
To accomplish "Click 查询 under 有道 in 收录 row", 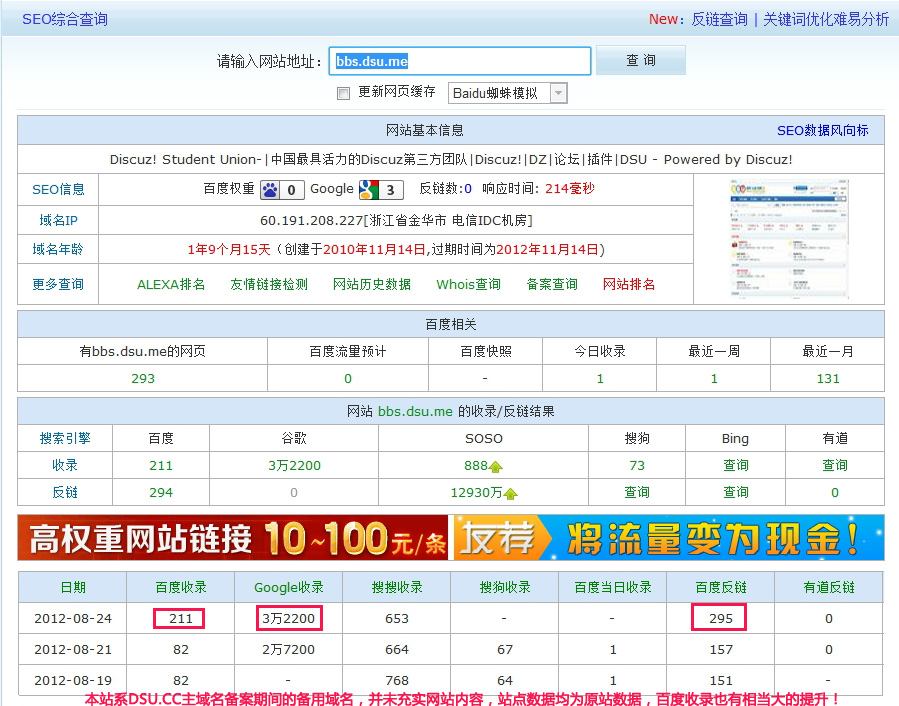I will click(x=835, y=466).
